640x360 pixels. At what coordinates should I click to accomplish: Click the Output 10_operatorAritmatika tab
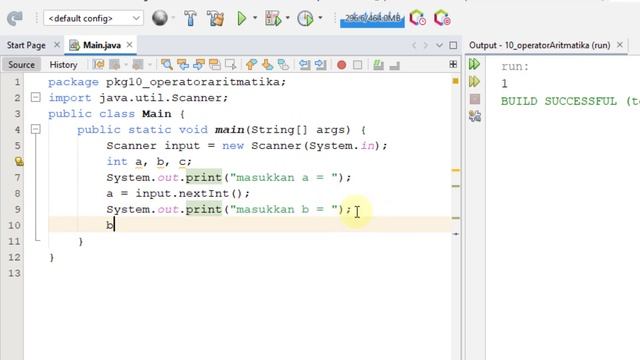pyautogui.click(x=539, y=45)
